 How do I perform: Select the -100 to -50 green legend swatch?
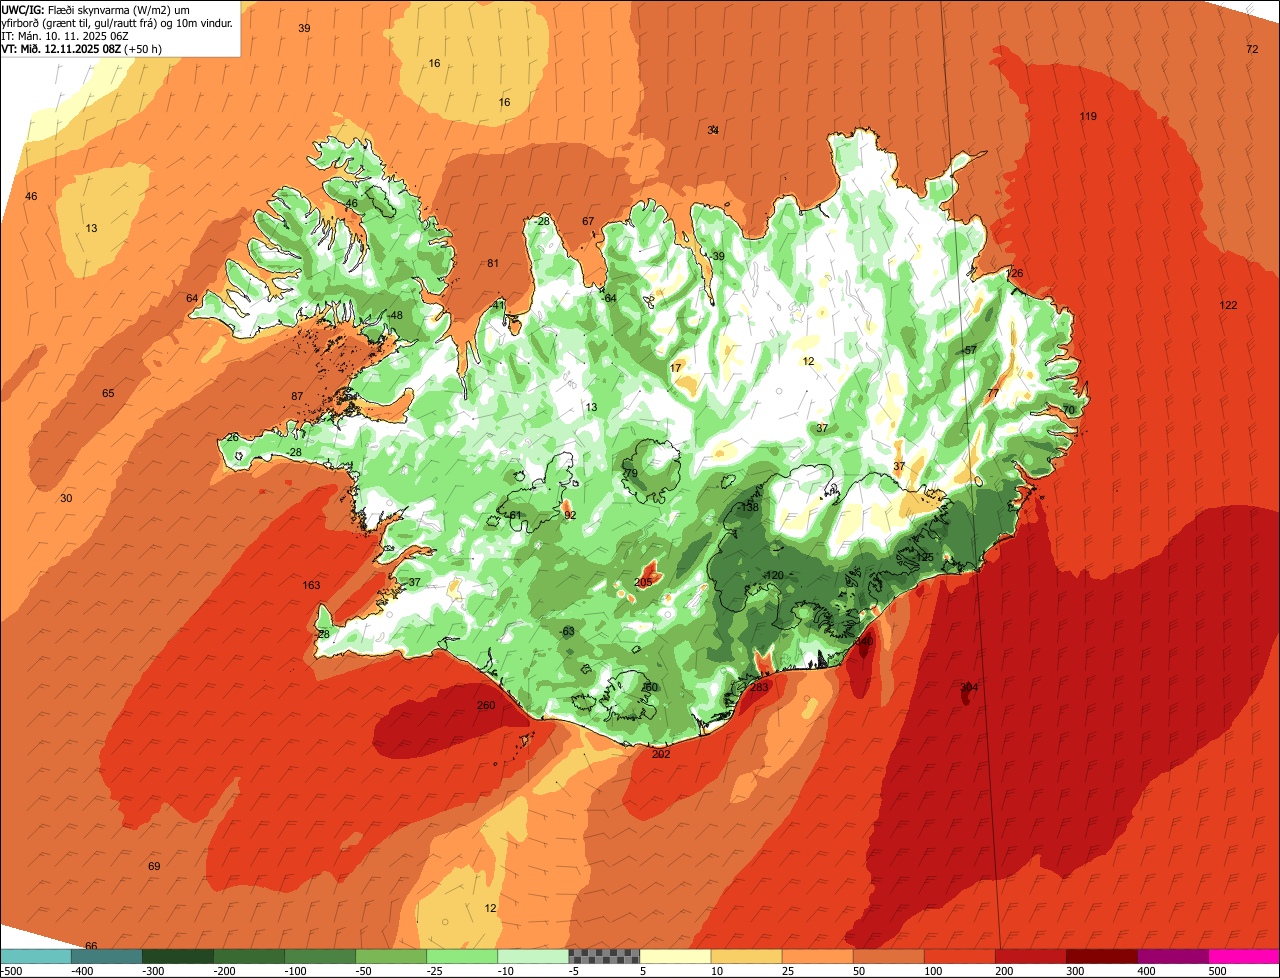tap(320, 955)
